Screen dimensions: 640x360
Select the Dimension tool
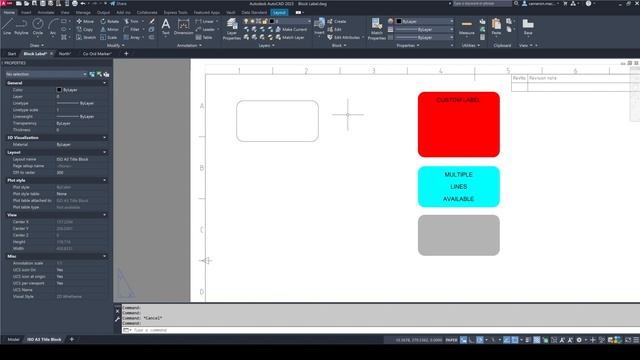183,27
